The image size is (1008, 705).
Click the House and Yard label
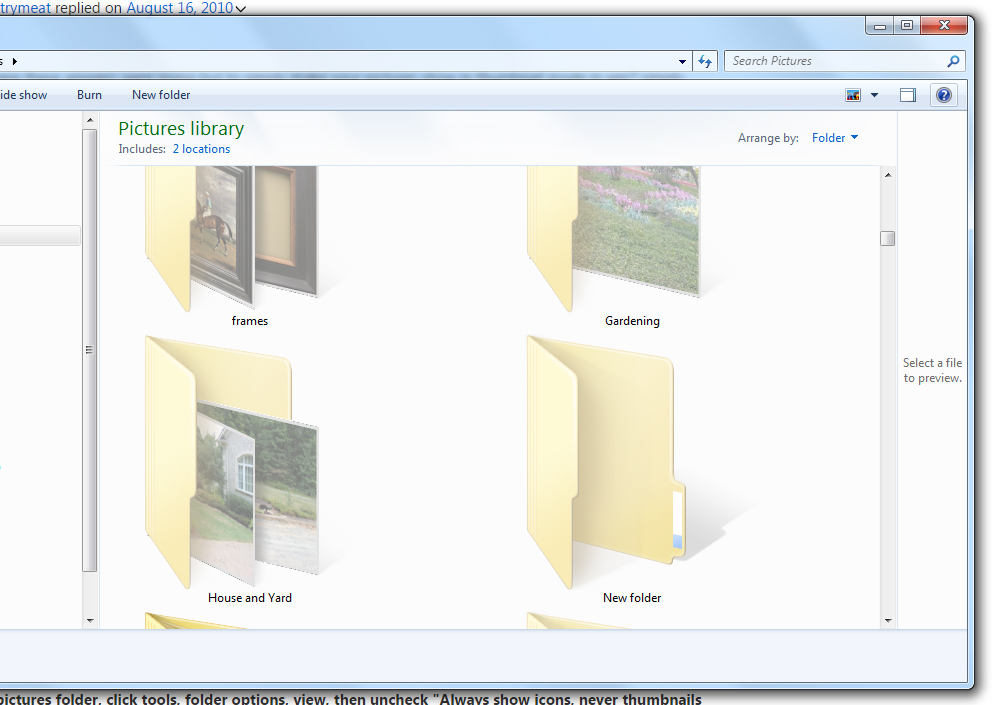tap(249, 598)
